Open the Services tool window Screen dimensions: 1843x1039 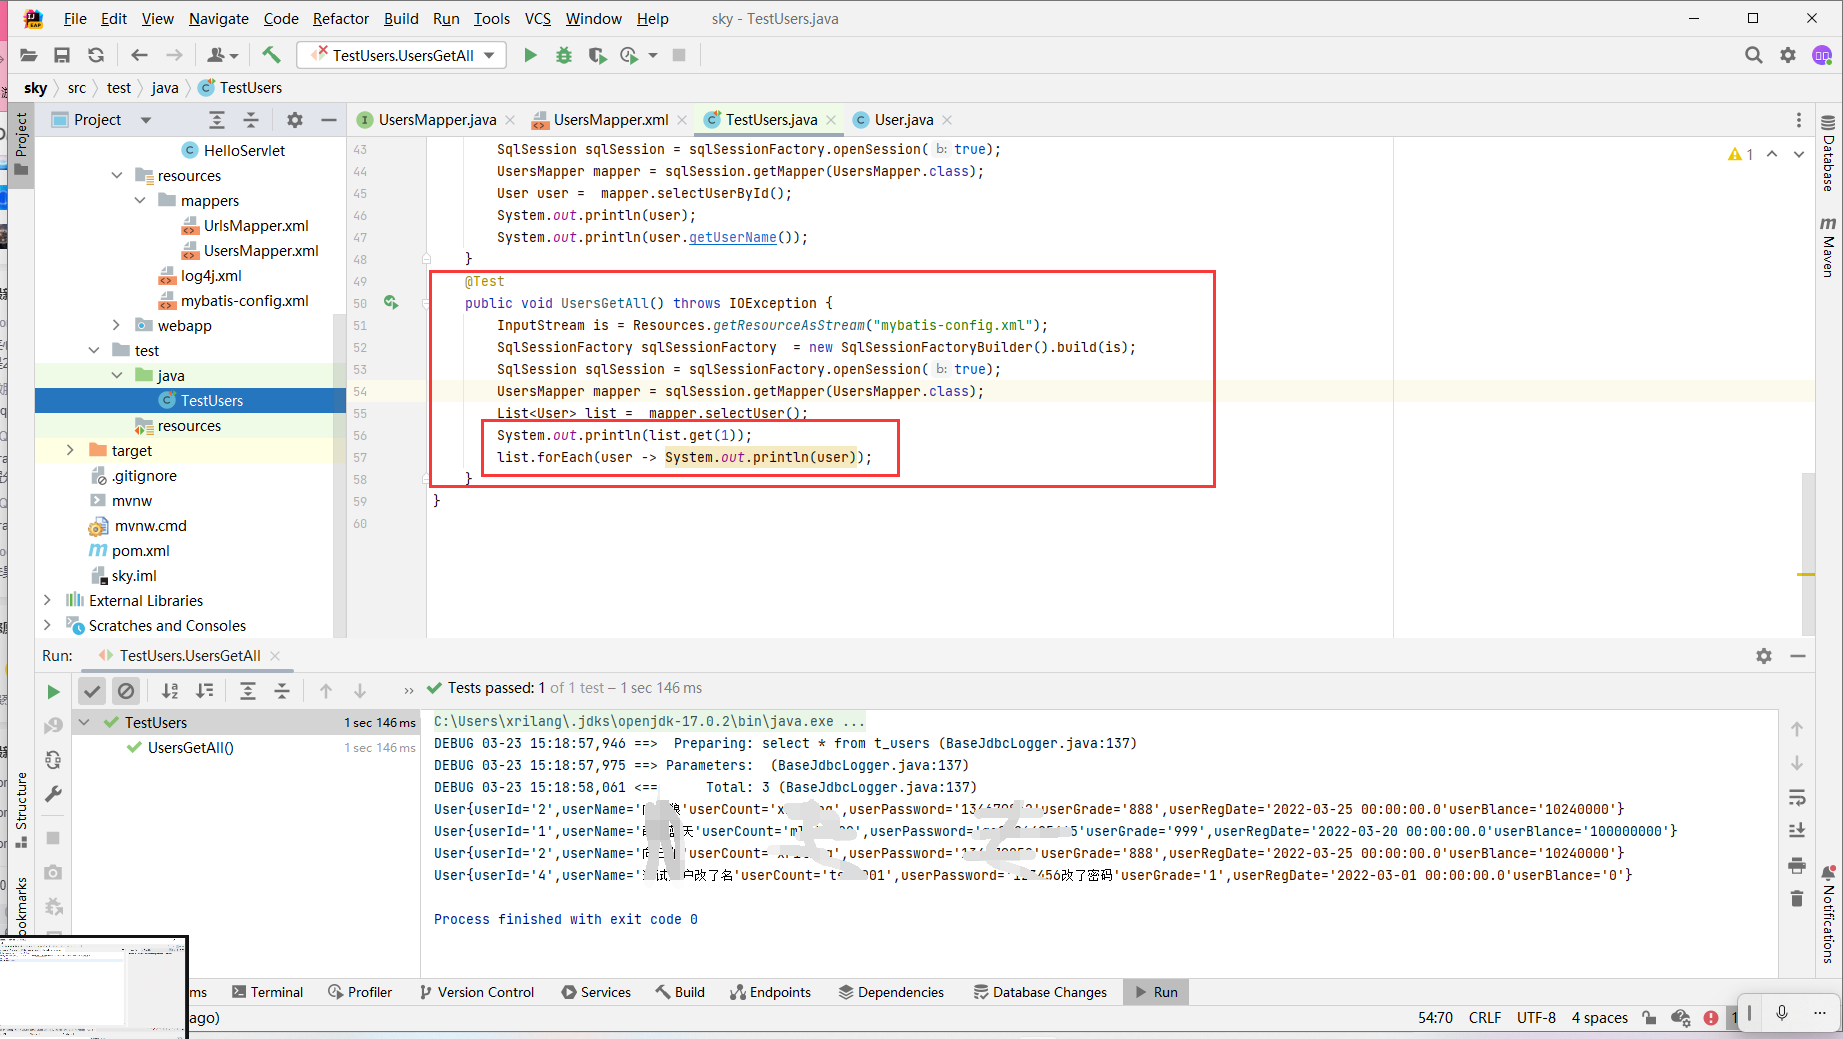click(x=596, y=992)
